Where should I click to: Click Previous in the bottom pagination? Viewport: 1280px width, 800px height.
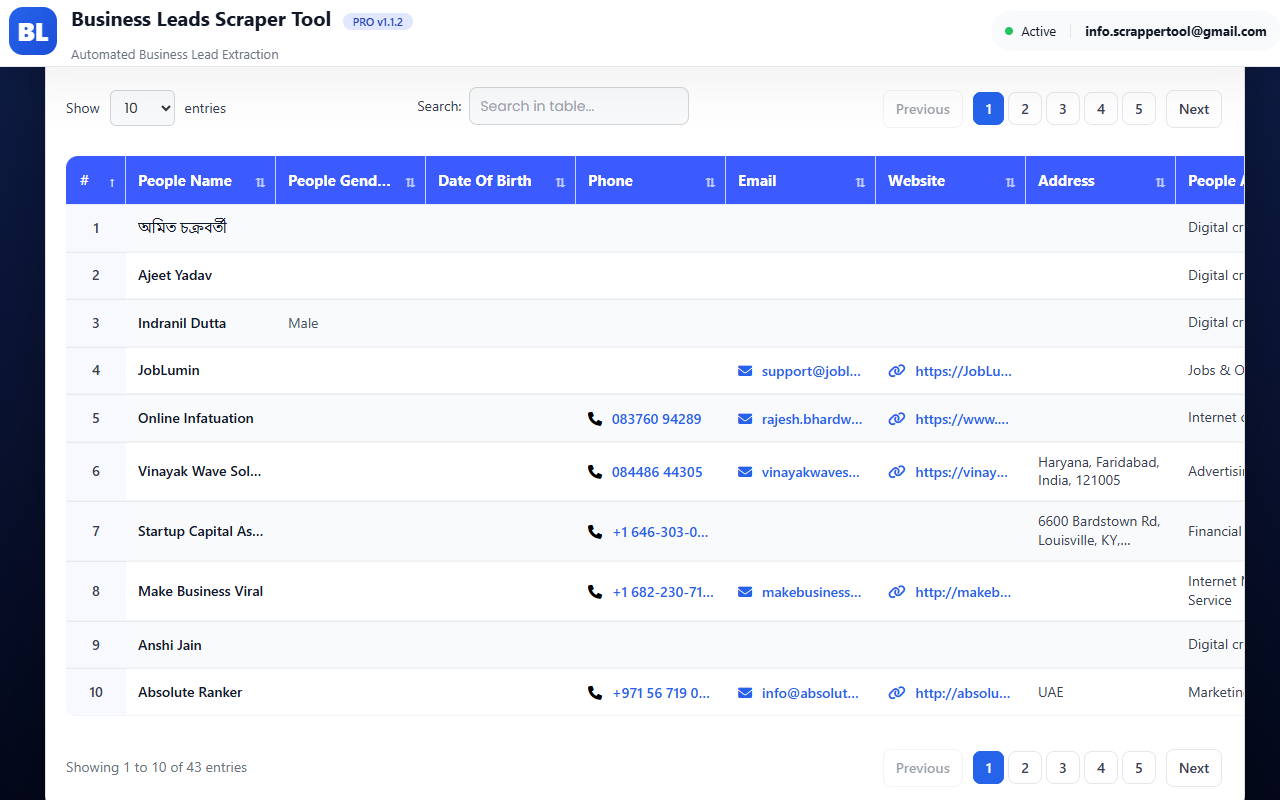[923, 768]
